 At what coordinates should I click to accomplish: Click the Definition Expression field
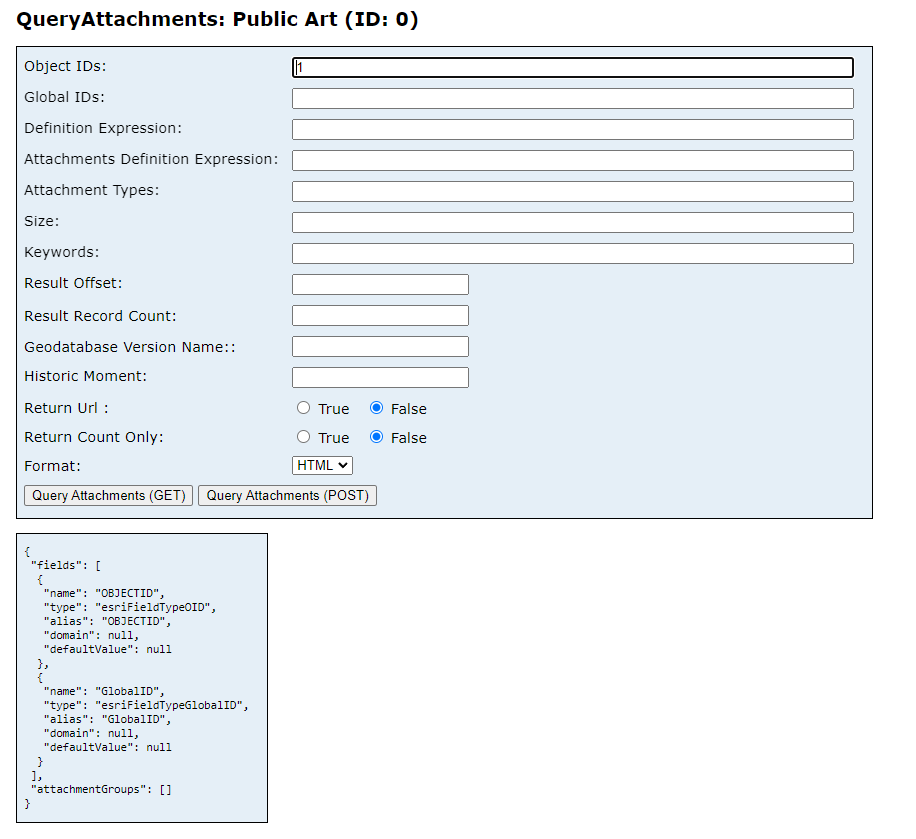572,129
